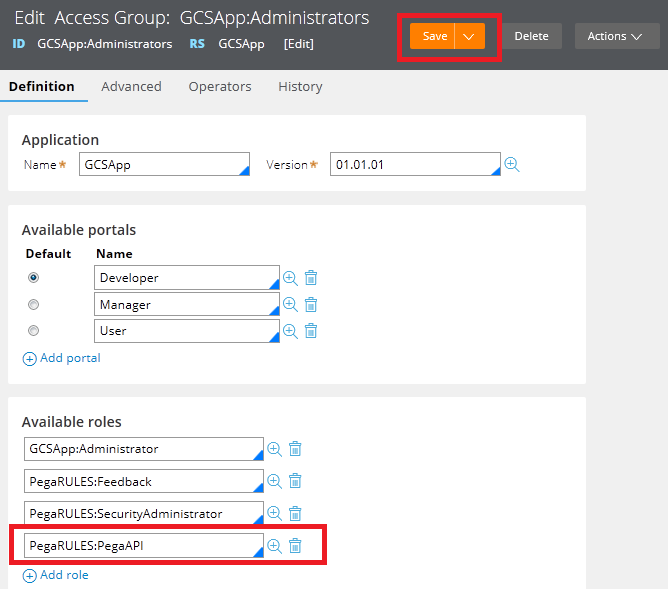Open the application Name autocomplete field
Viewport: 668px width, 589px height.
pos(164,164)
